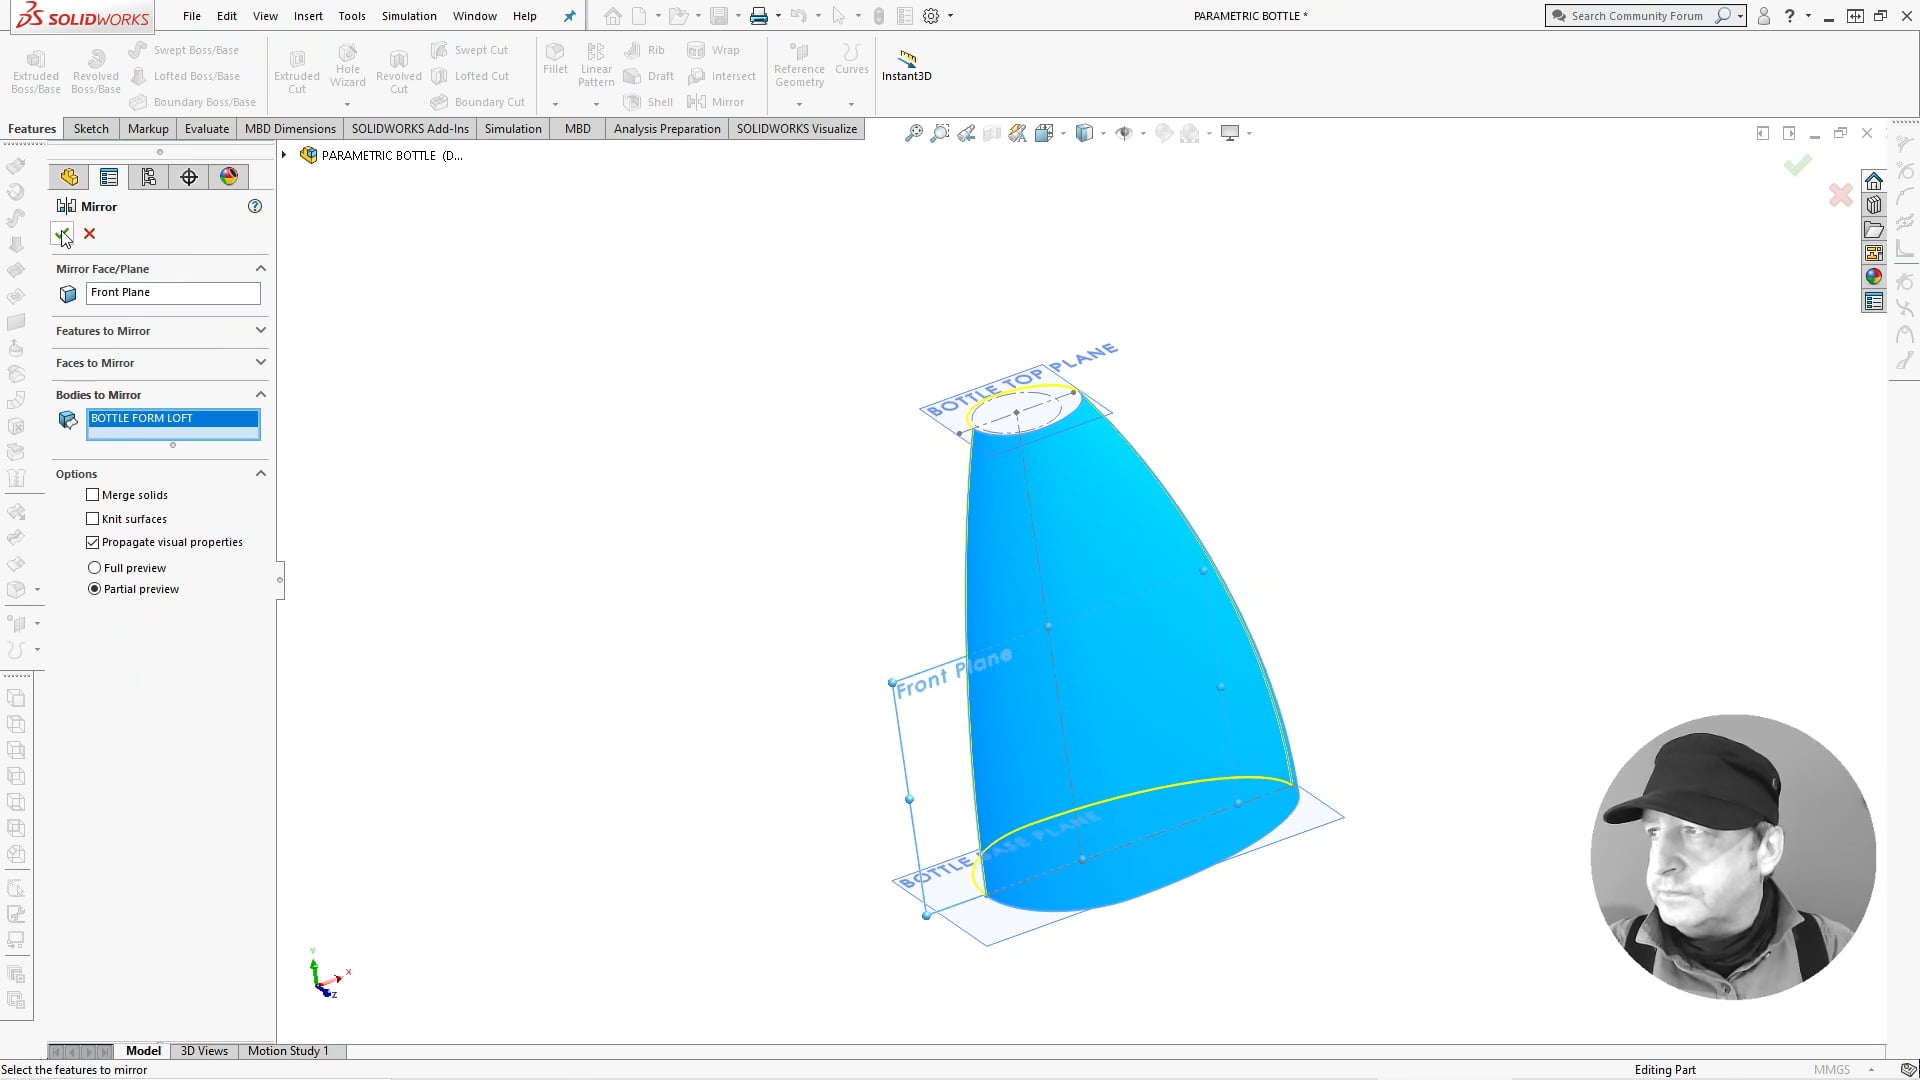This screenshot has width=1920, height=1080.
Task: Click Print icon in top toolbar
Action: tap(759, 16)
